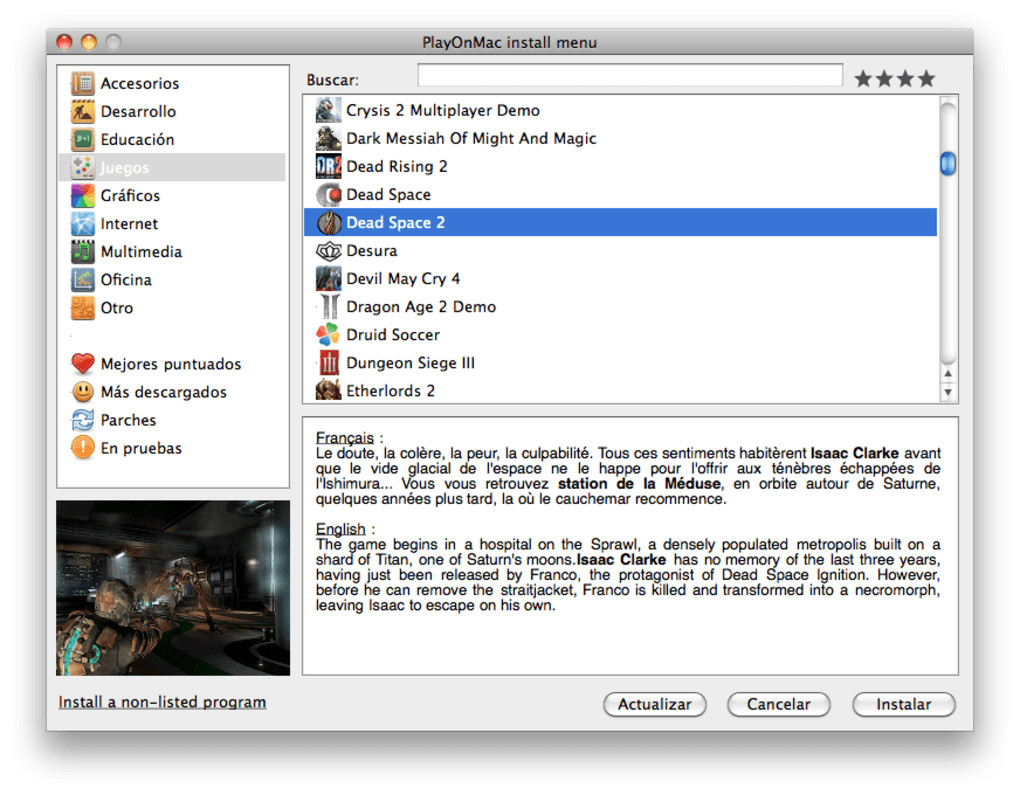
Task: Select the Druid Soccer text
Action: pos(393,334)
